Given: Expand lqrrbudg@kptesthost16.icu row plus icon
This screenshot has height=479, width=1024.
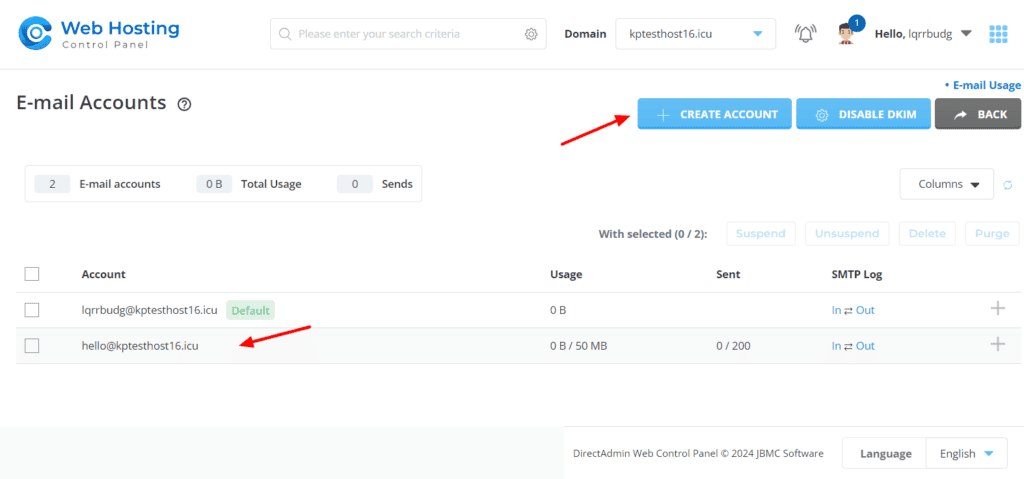Looking at the screenshot, I should click(x=997, y=308).
